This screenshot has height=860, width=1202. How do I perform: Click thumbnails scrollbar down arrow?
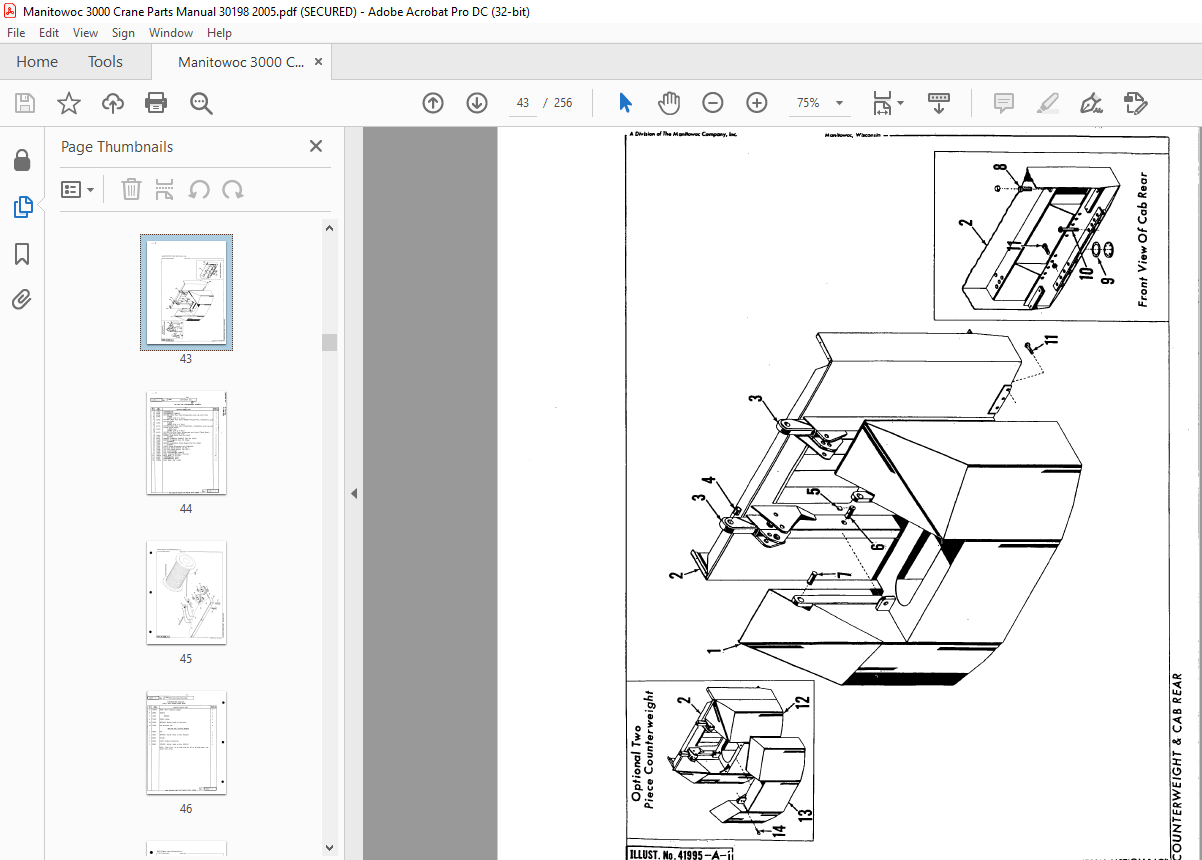329,848
